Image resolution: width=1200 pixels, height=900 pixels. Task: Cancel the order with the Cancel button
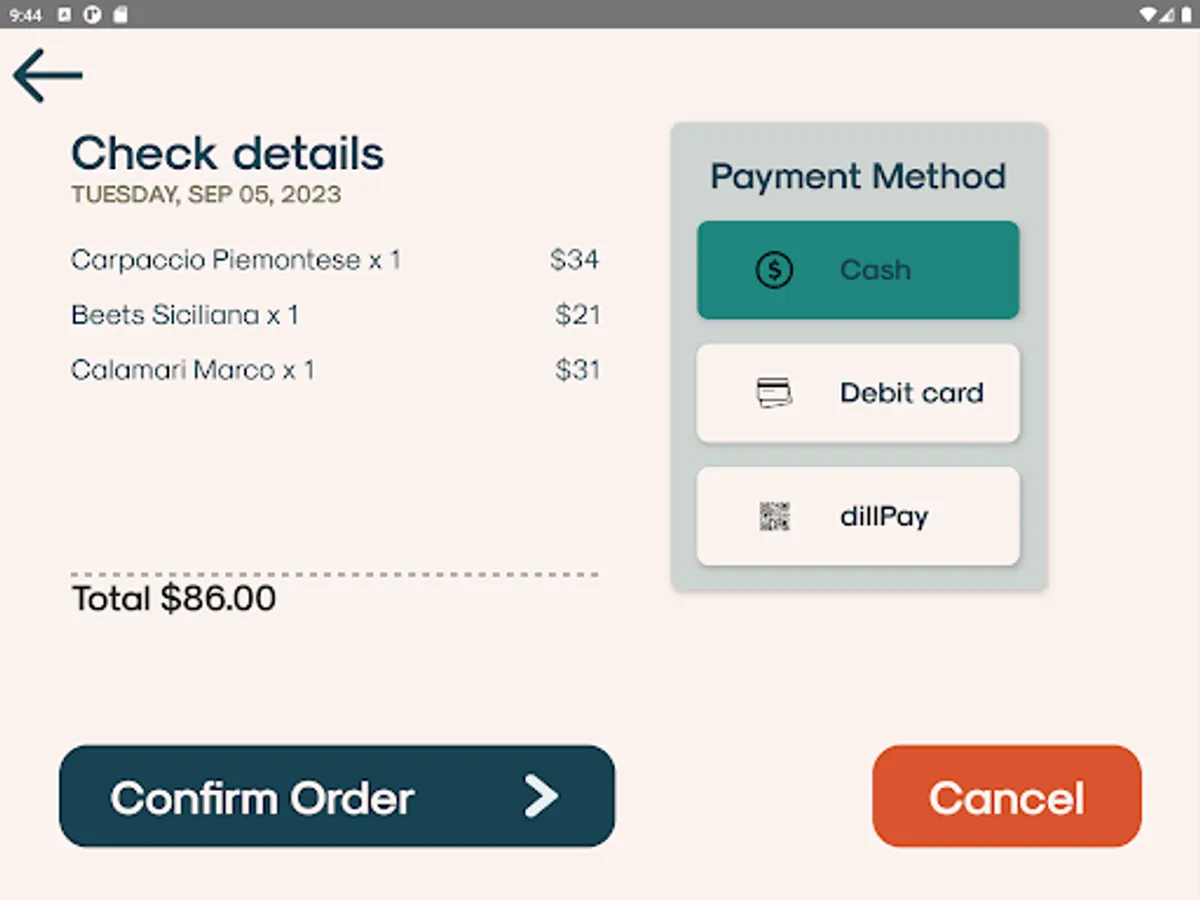tap(1006, 797)
